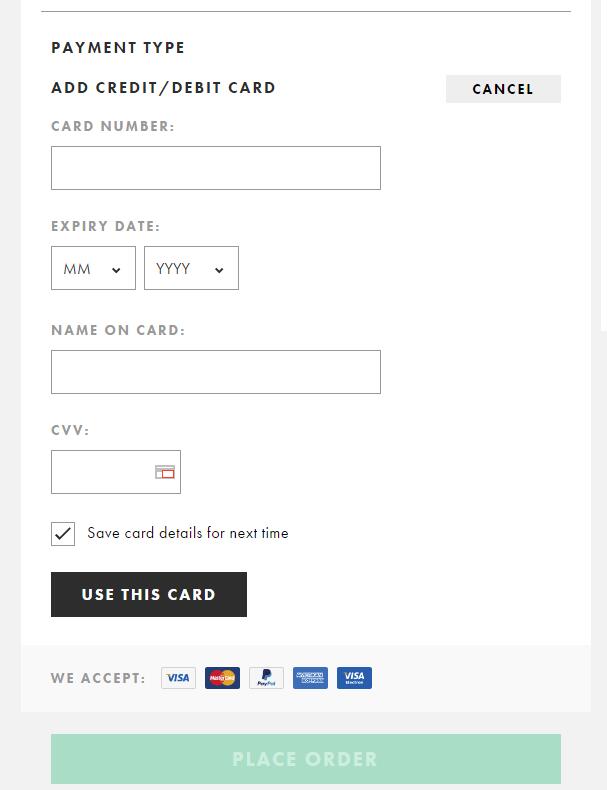The image size is (607, 790).
Task: Click the Payment Type heading
Action: click(x=118, y=47)
